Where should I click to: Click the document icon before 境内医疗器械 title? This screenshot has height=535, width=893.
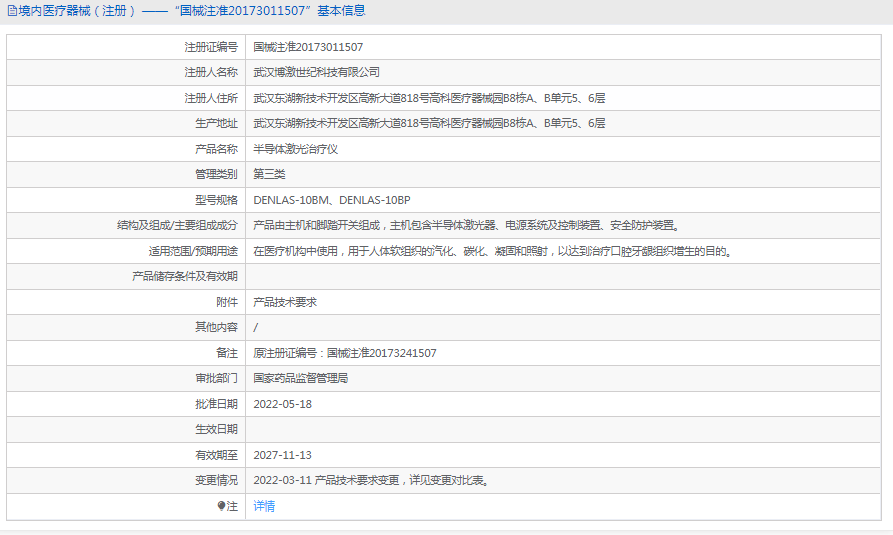click(x=10, y=11)
